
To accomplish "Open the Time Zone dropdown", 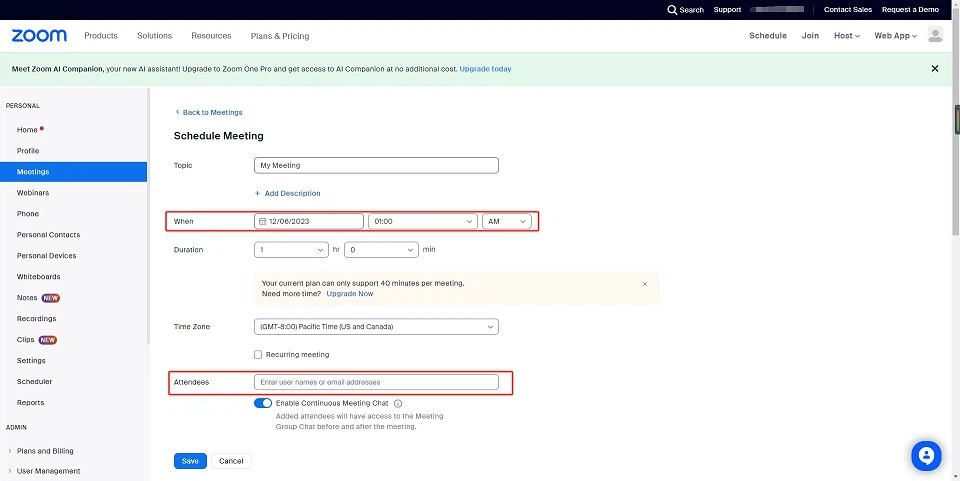I will pos(376,327).
